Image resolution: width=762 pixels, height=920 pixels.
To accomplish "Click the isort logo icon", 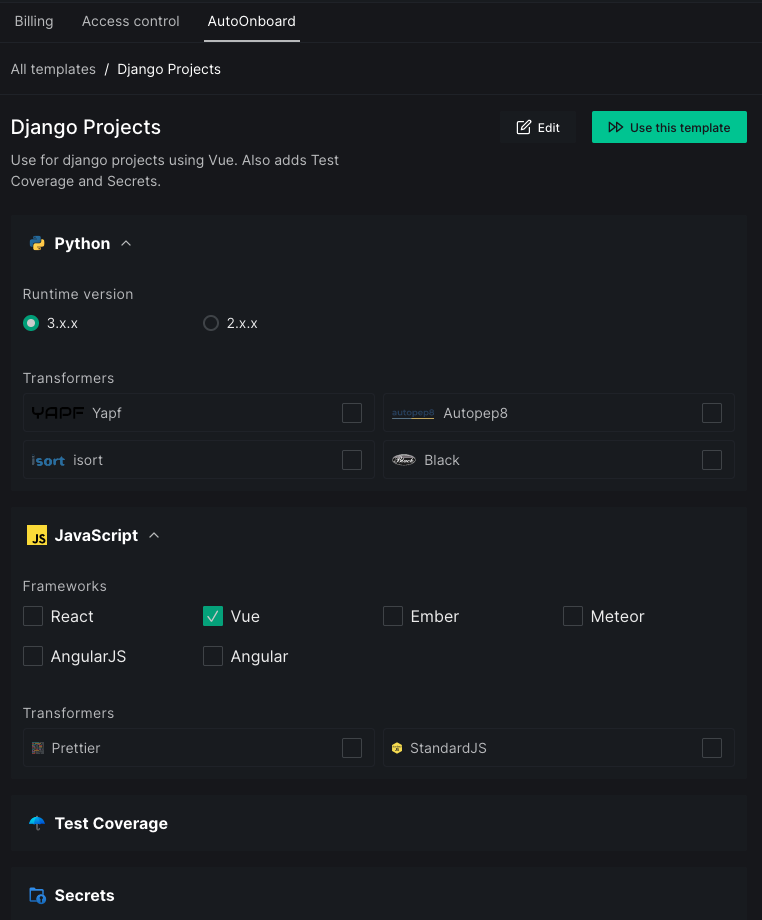I will [x=47, y=460].
